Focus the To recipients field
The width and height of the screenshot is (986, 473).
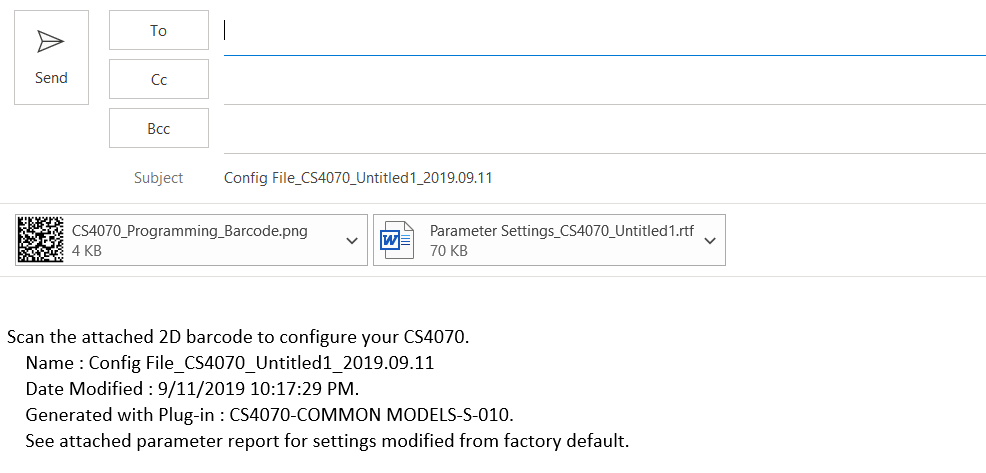click(x=600, y=31)
